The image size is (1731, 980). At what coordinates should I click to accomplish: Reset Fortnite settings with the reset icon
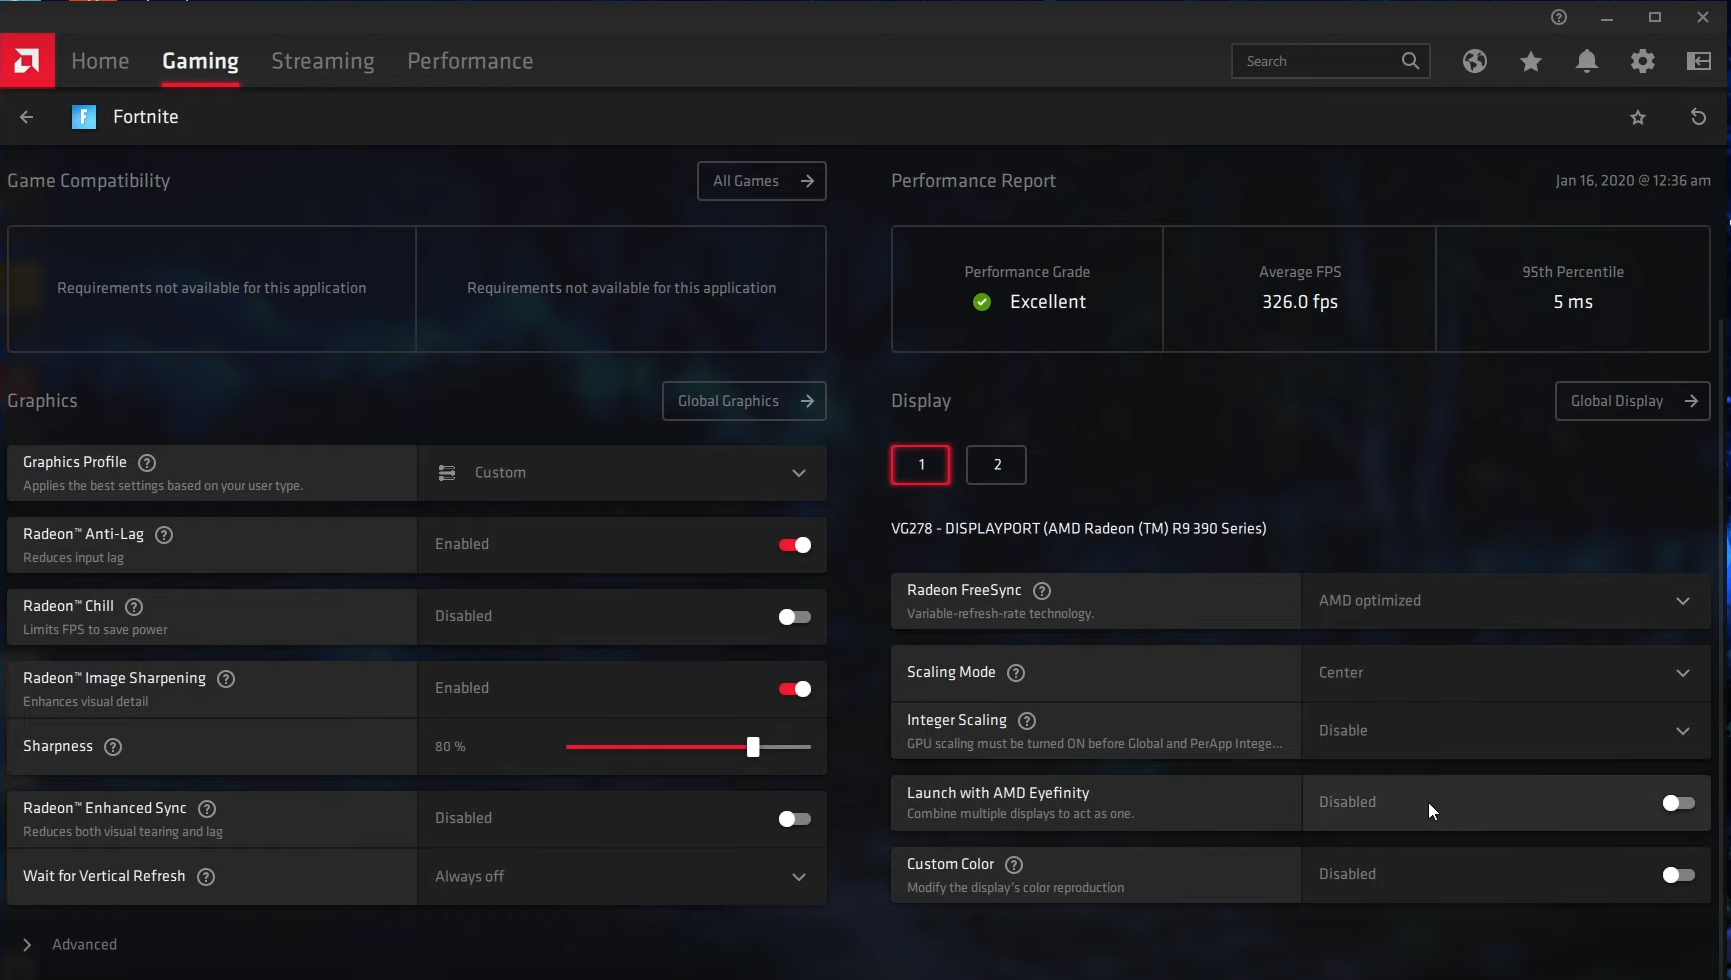click(1698, 117)
